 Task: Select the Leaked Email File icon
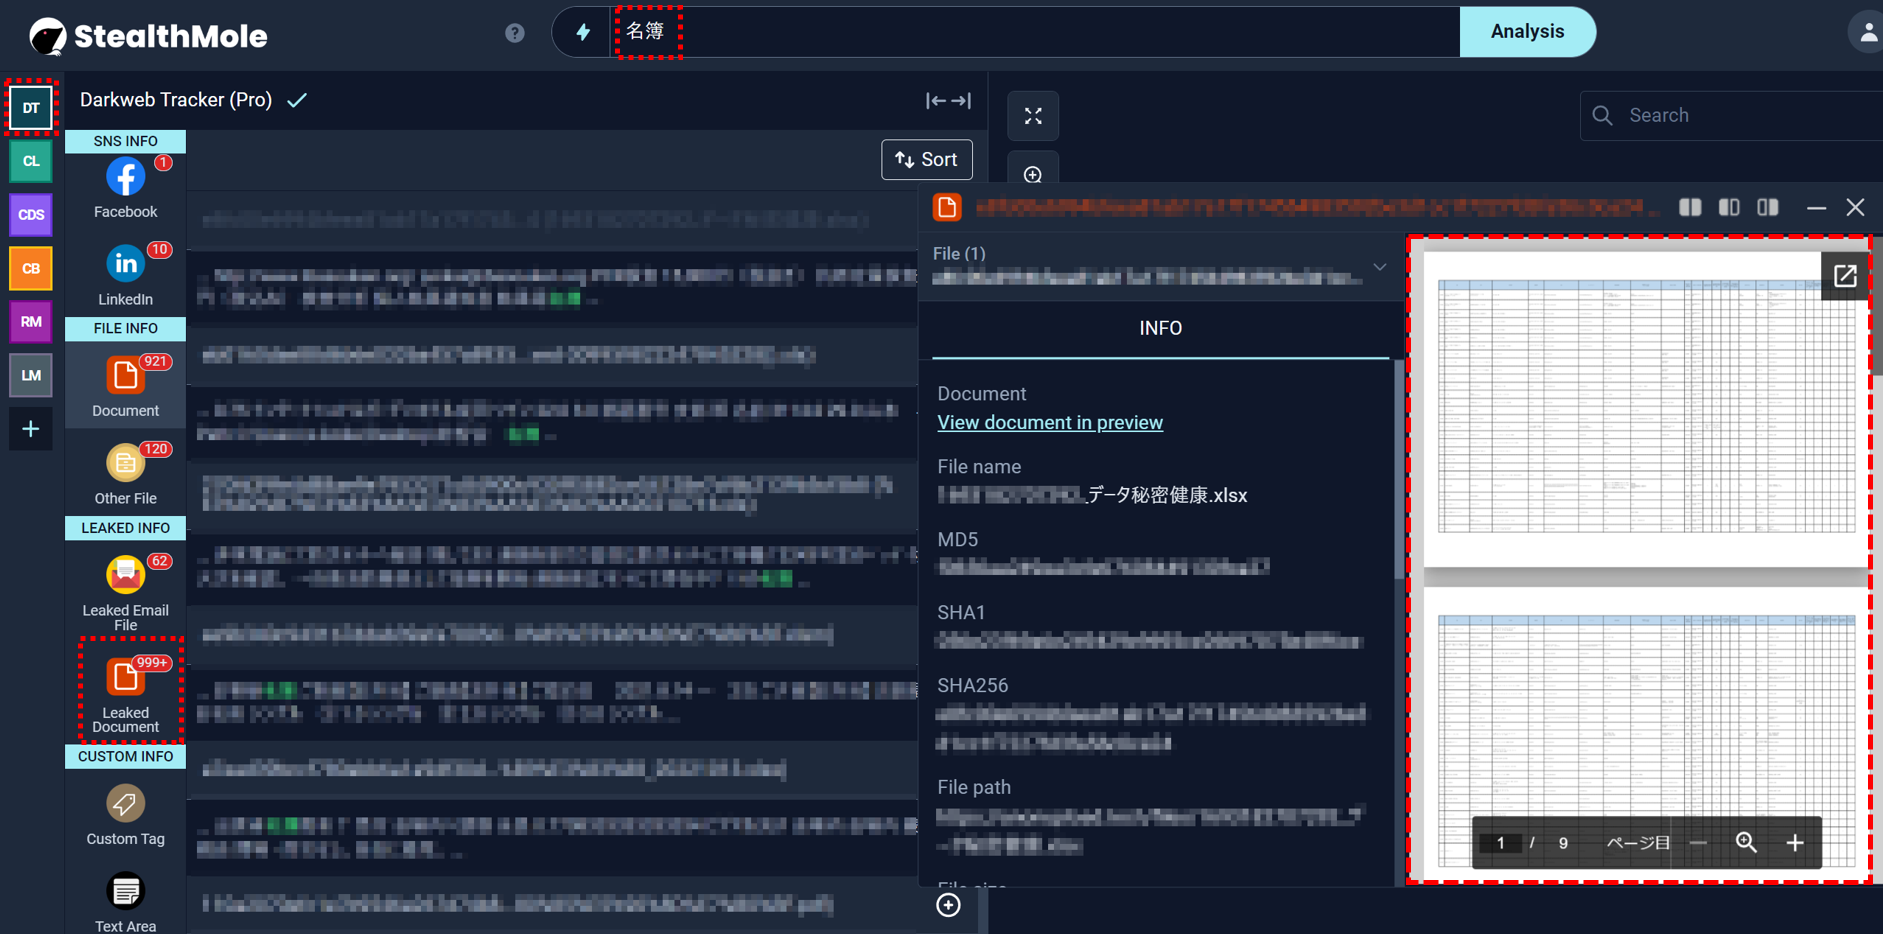pos(125,576)
